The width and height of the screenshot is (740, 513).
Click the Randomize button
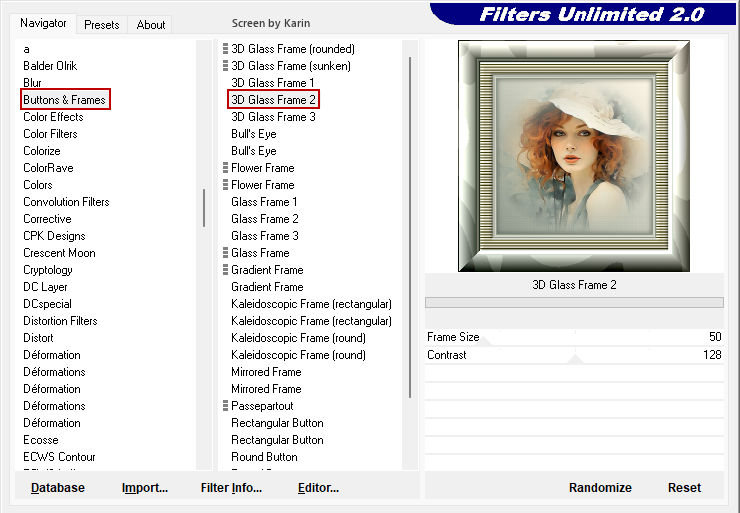[600, 488]
